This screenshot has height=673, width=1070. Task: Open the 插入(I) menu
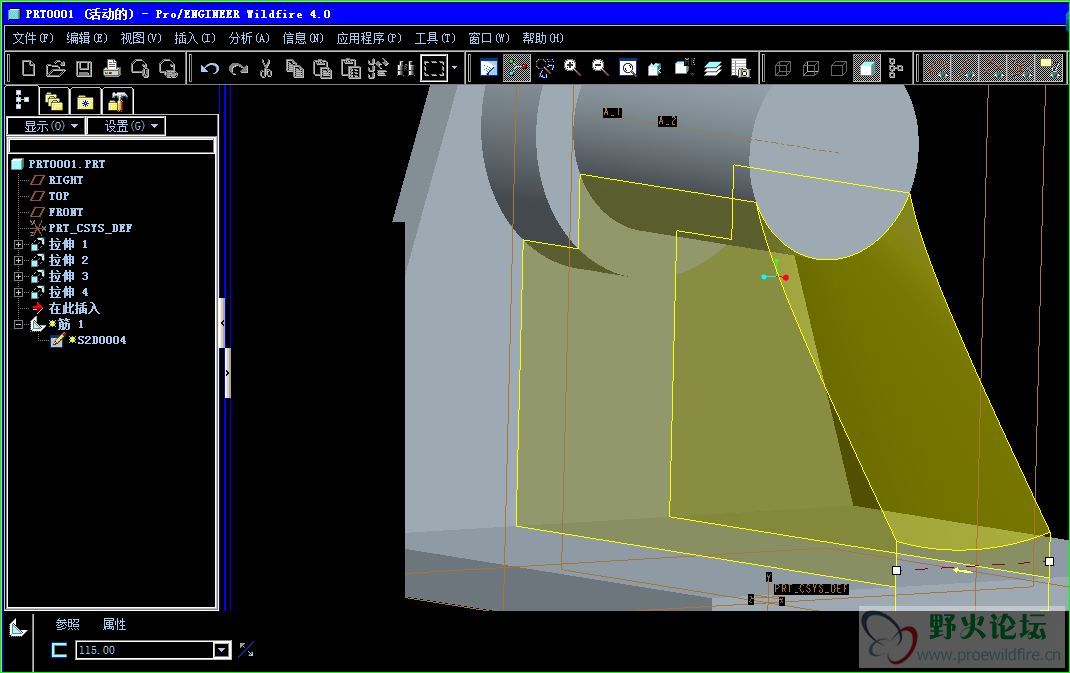tap(194, 38)
